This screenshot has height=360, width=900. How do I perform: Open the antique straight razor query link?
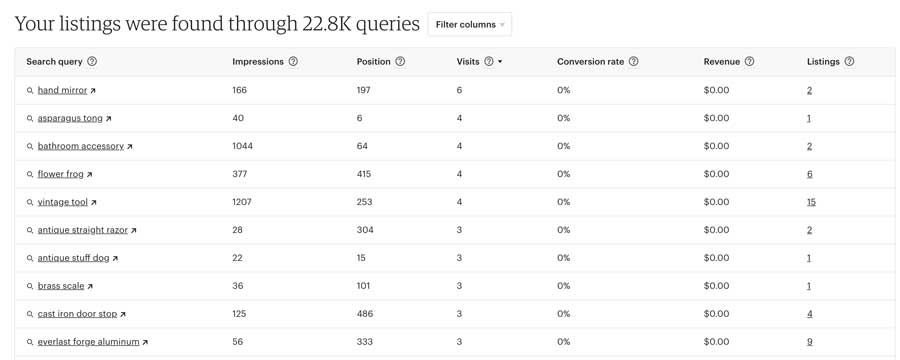coord(83,230)
